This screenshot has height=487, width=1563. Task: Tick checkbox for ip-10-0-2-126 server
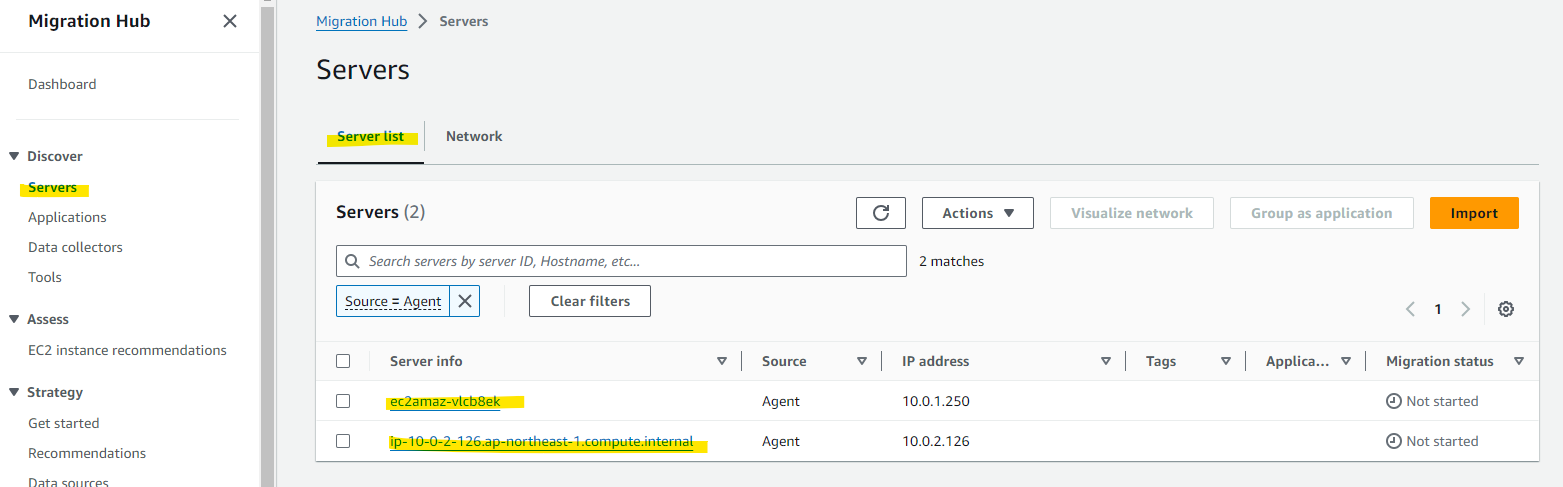click(x=343, y=441)
